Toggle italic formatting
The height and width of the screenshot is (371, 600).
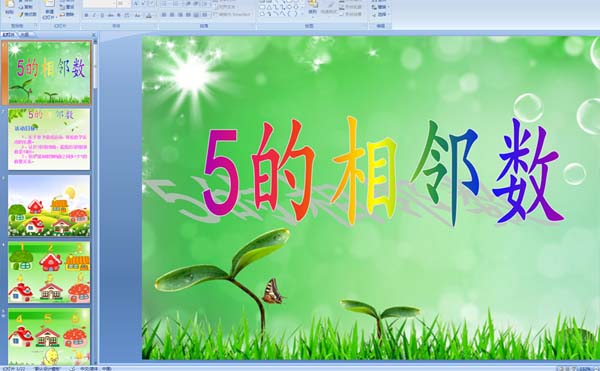(x=94, y=15)
